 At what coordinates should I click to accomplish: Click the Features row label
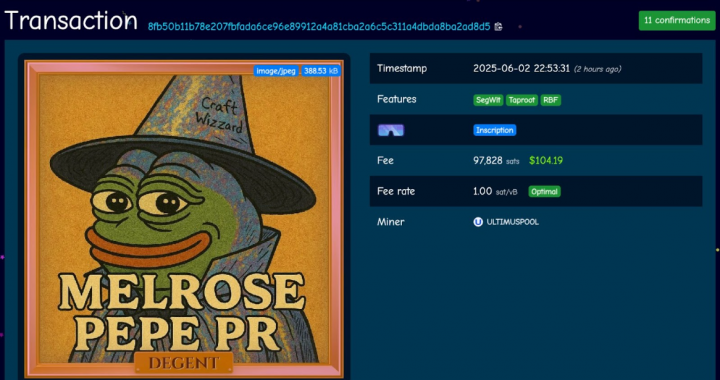pyautogui.click(x=397, y=99)
